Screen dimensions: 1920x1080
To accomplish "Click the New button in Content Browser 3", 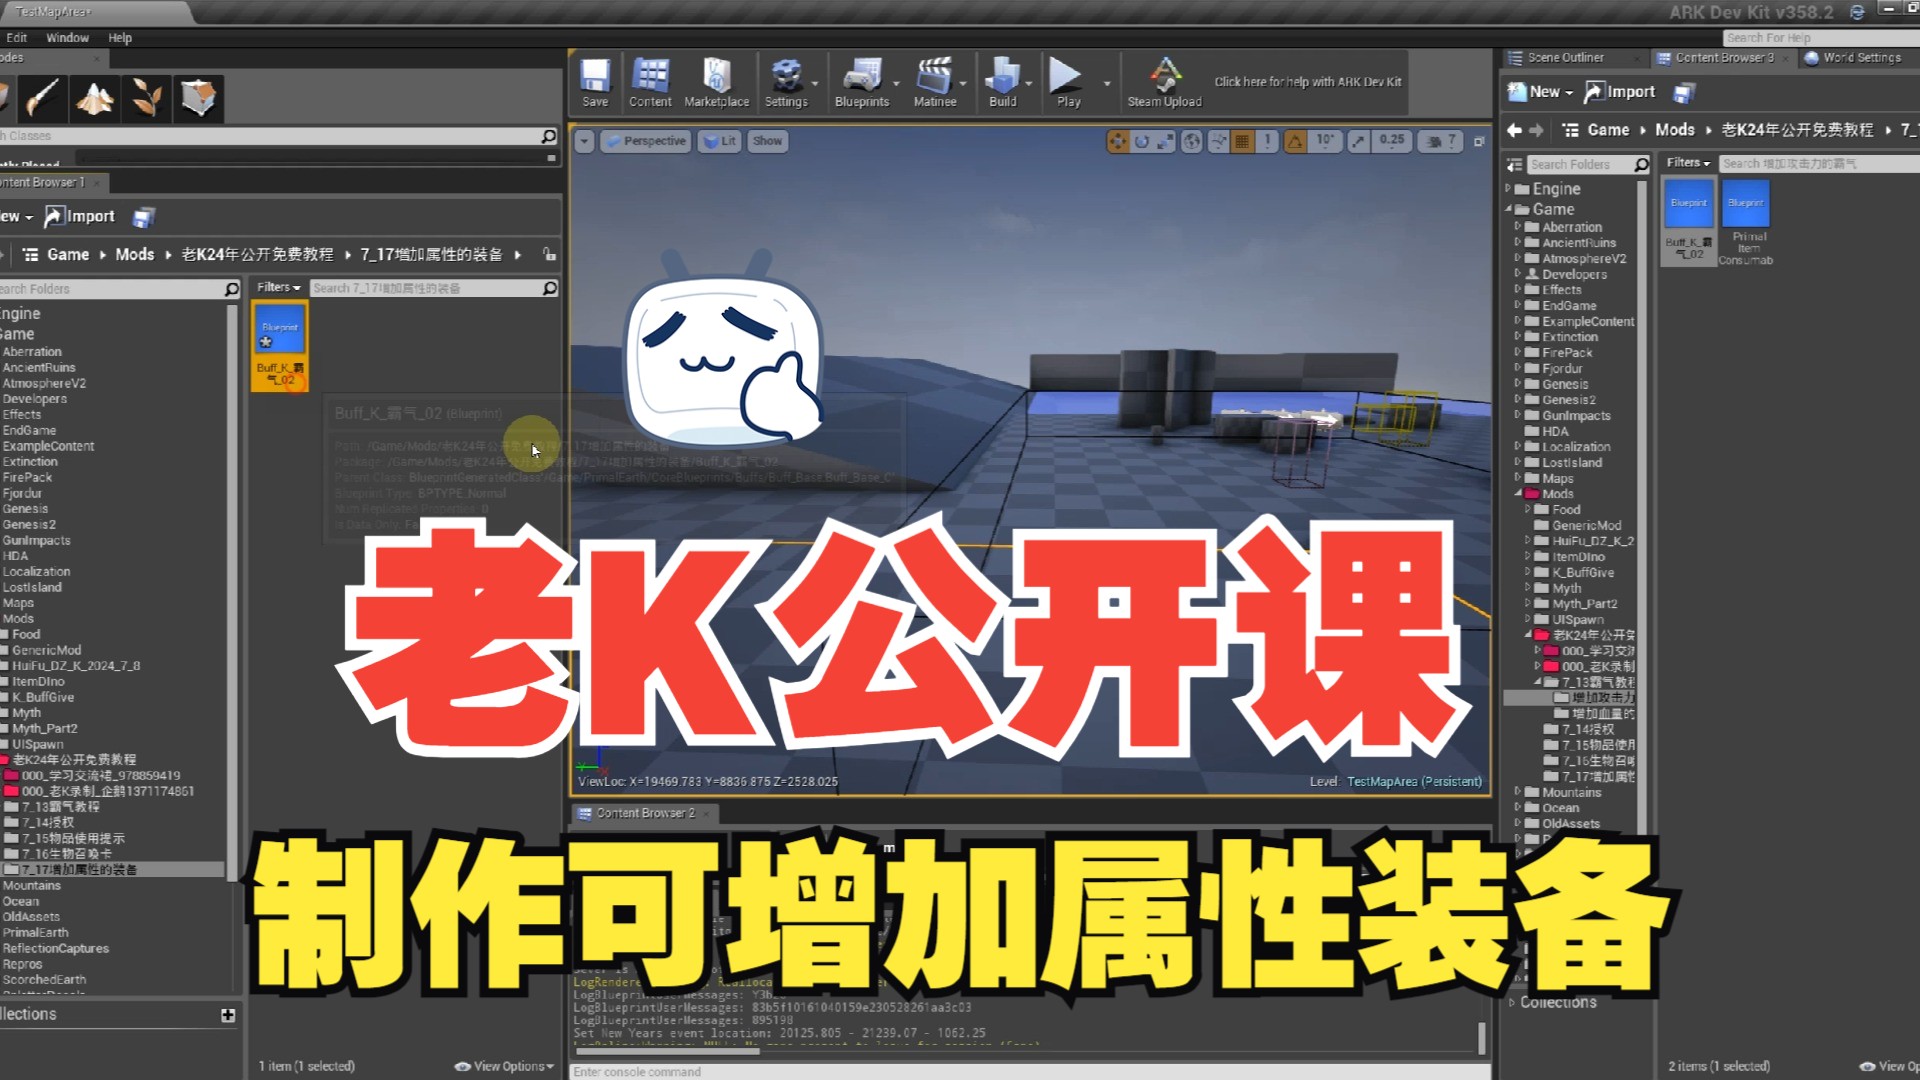I will point(1540,91).
